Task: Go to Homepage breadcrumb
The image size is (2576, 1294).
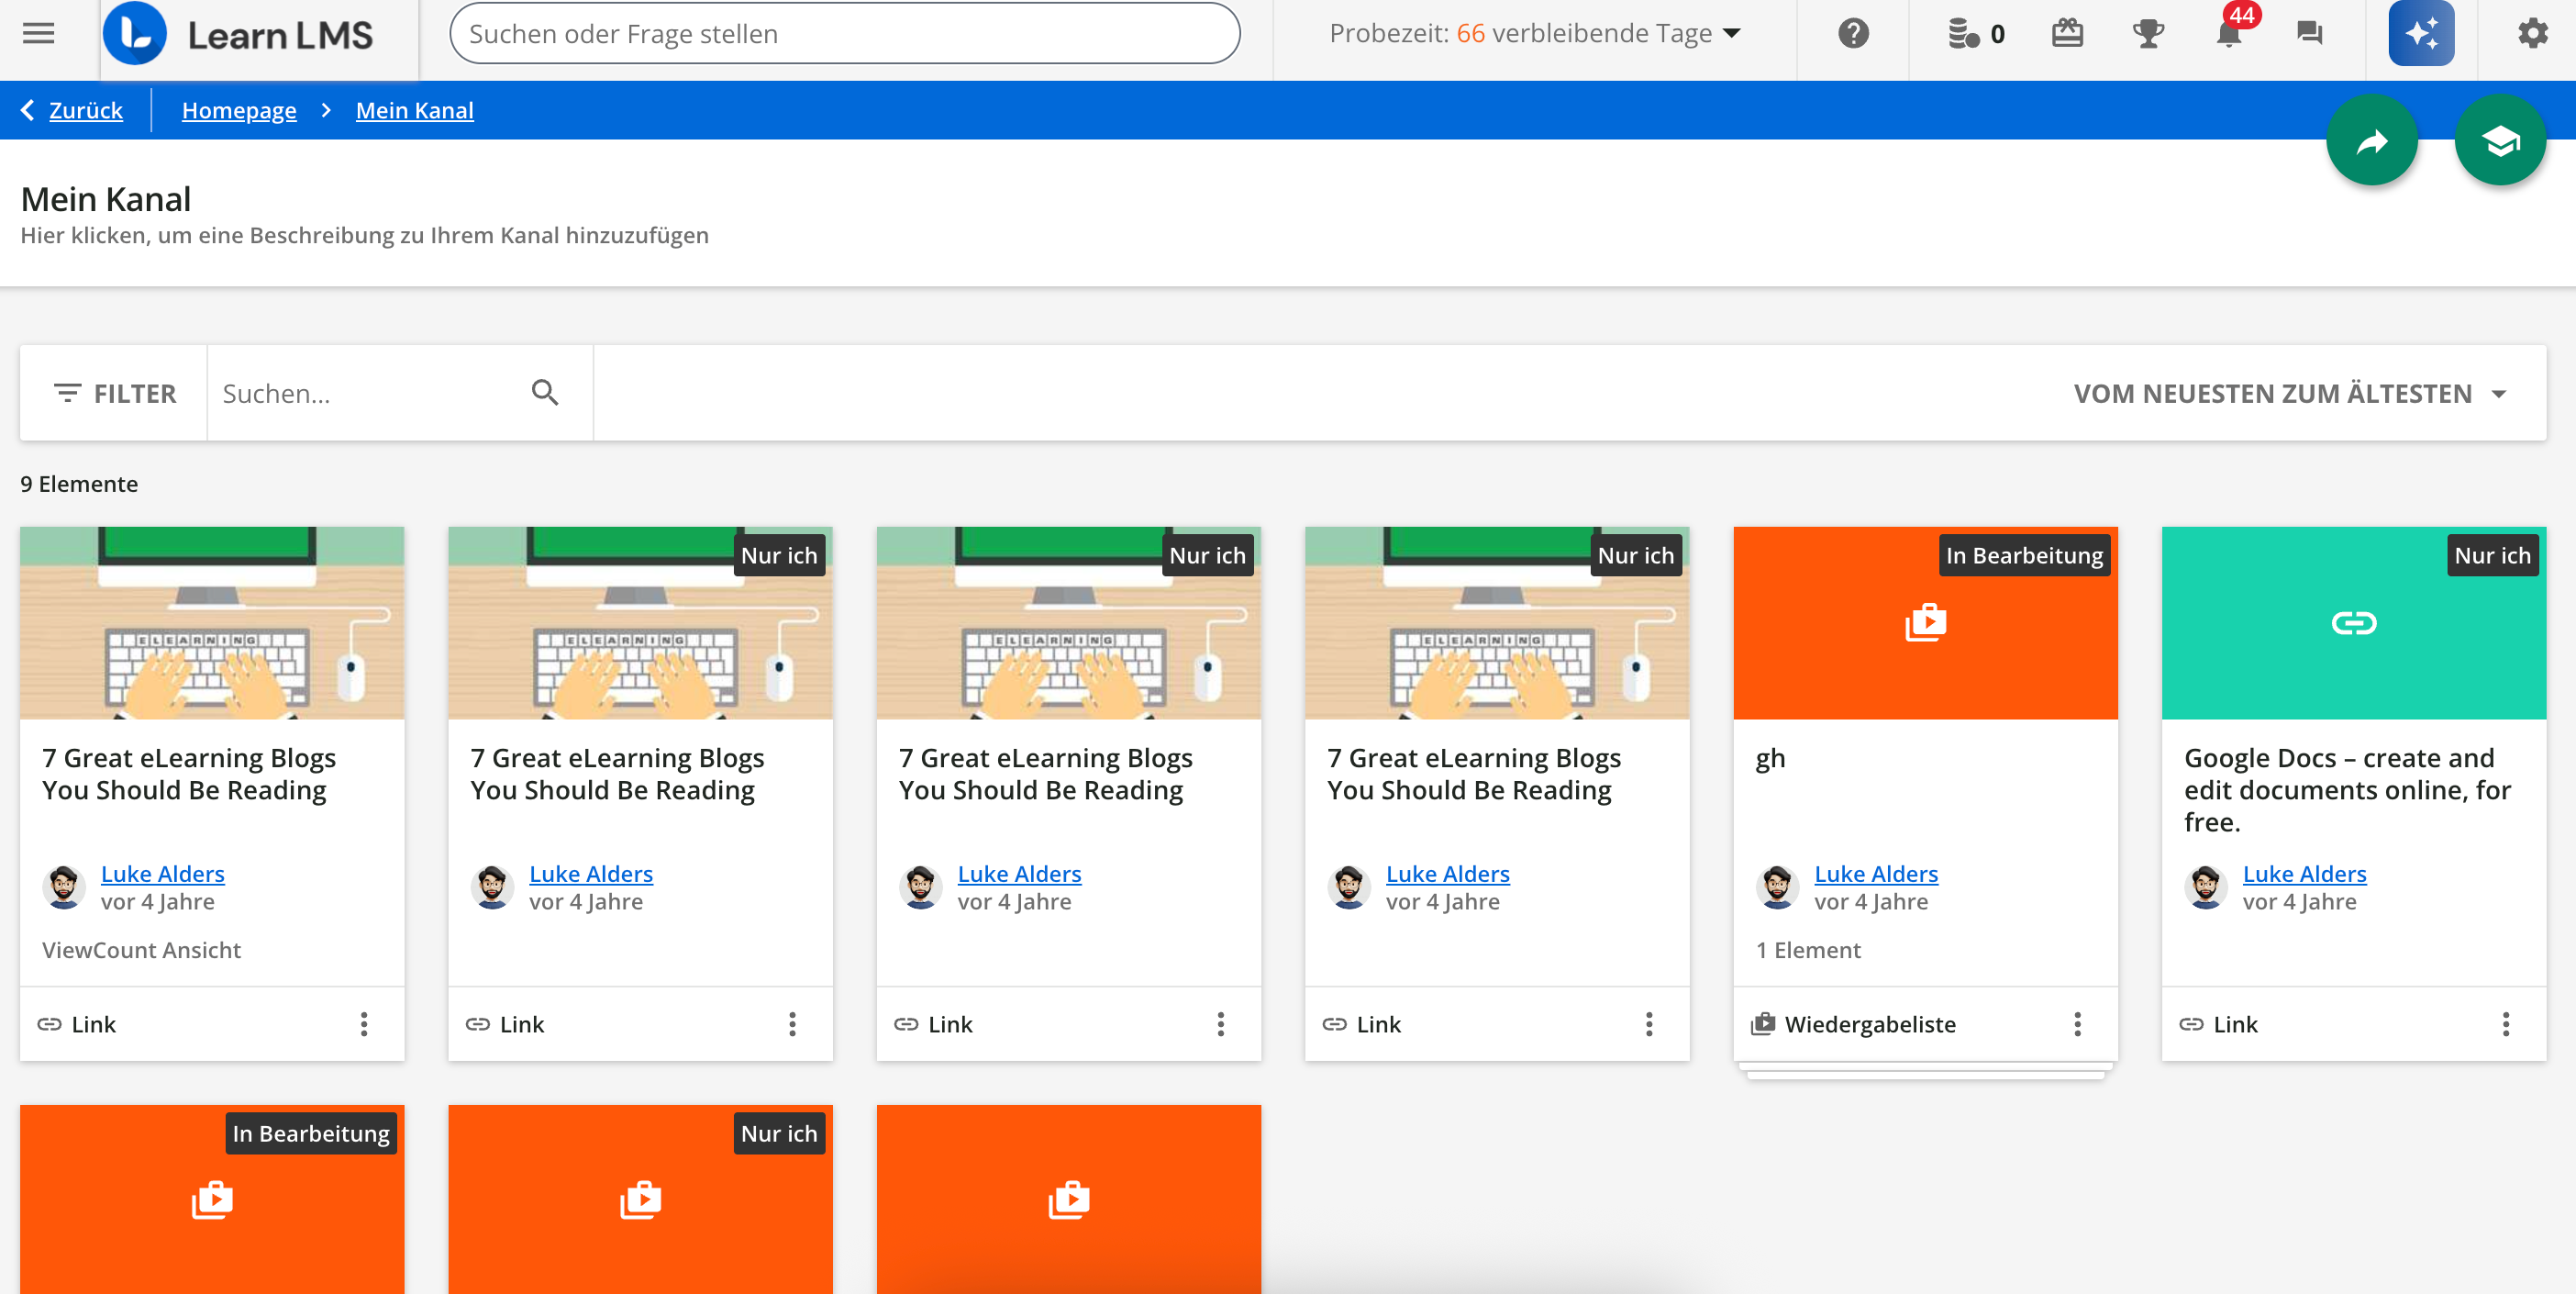Action: coord(239,110)
